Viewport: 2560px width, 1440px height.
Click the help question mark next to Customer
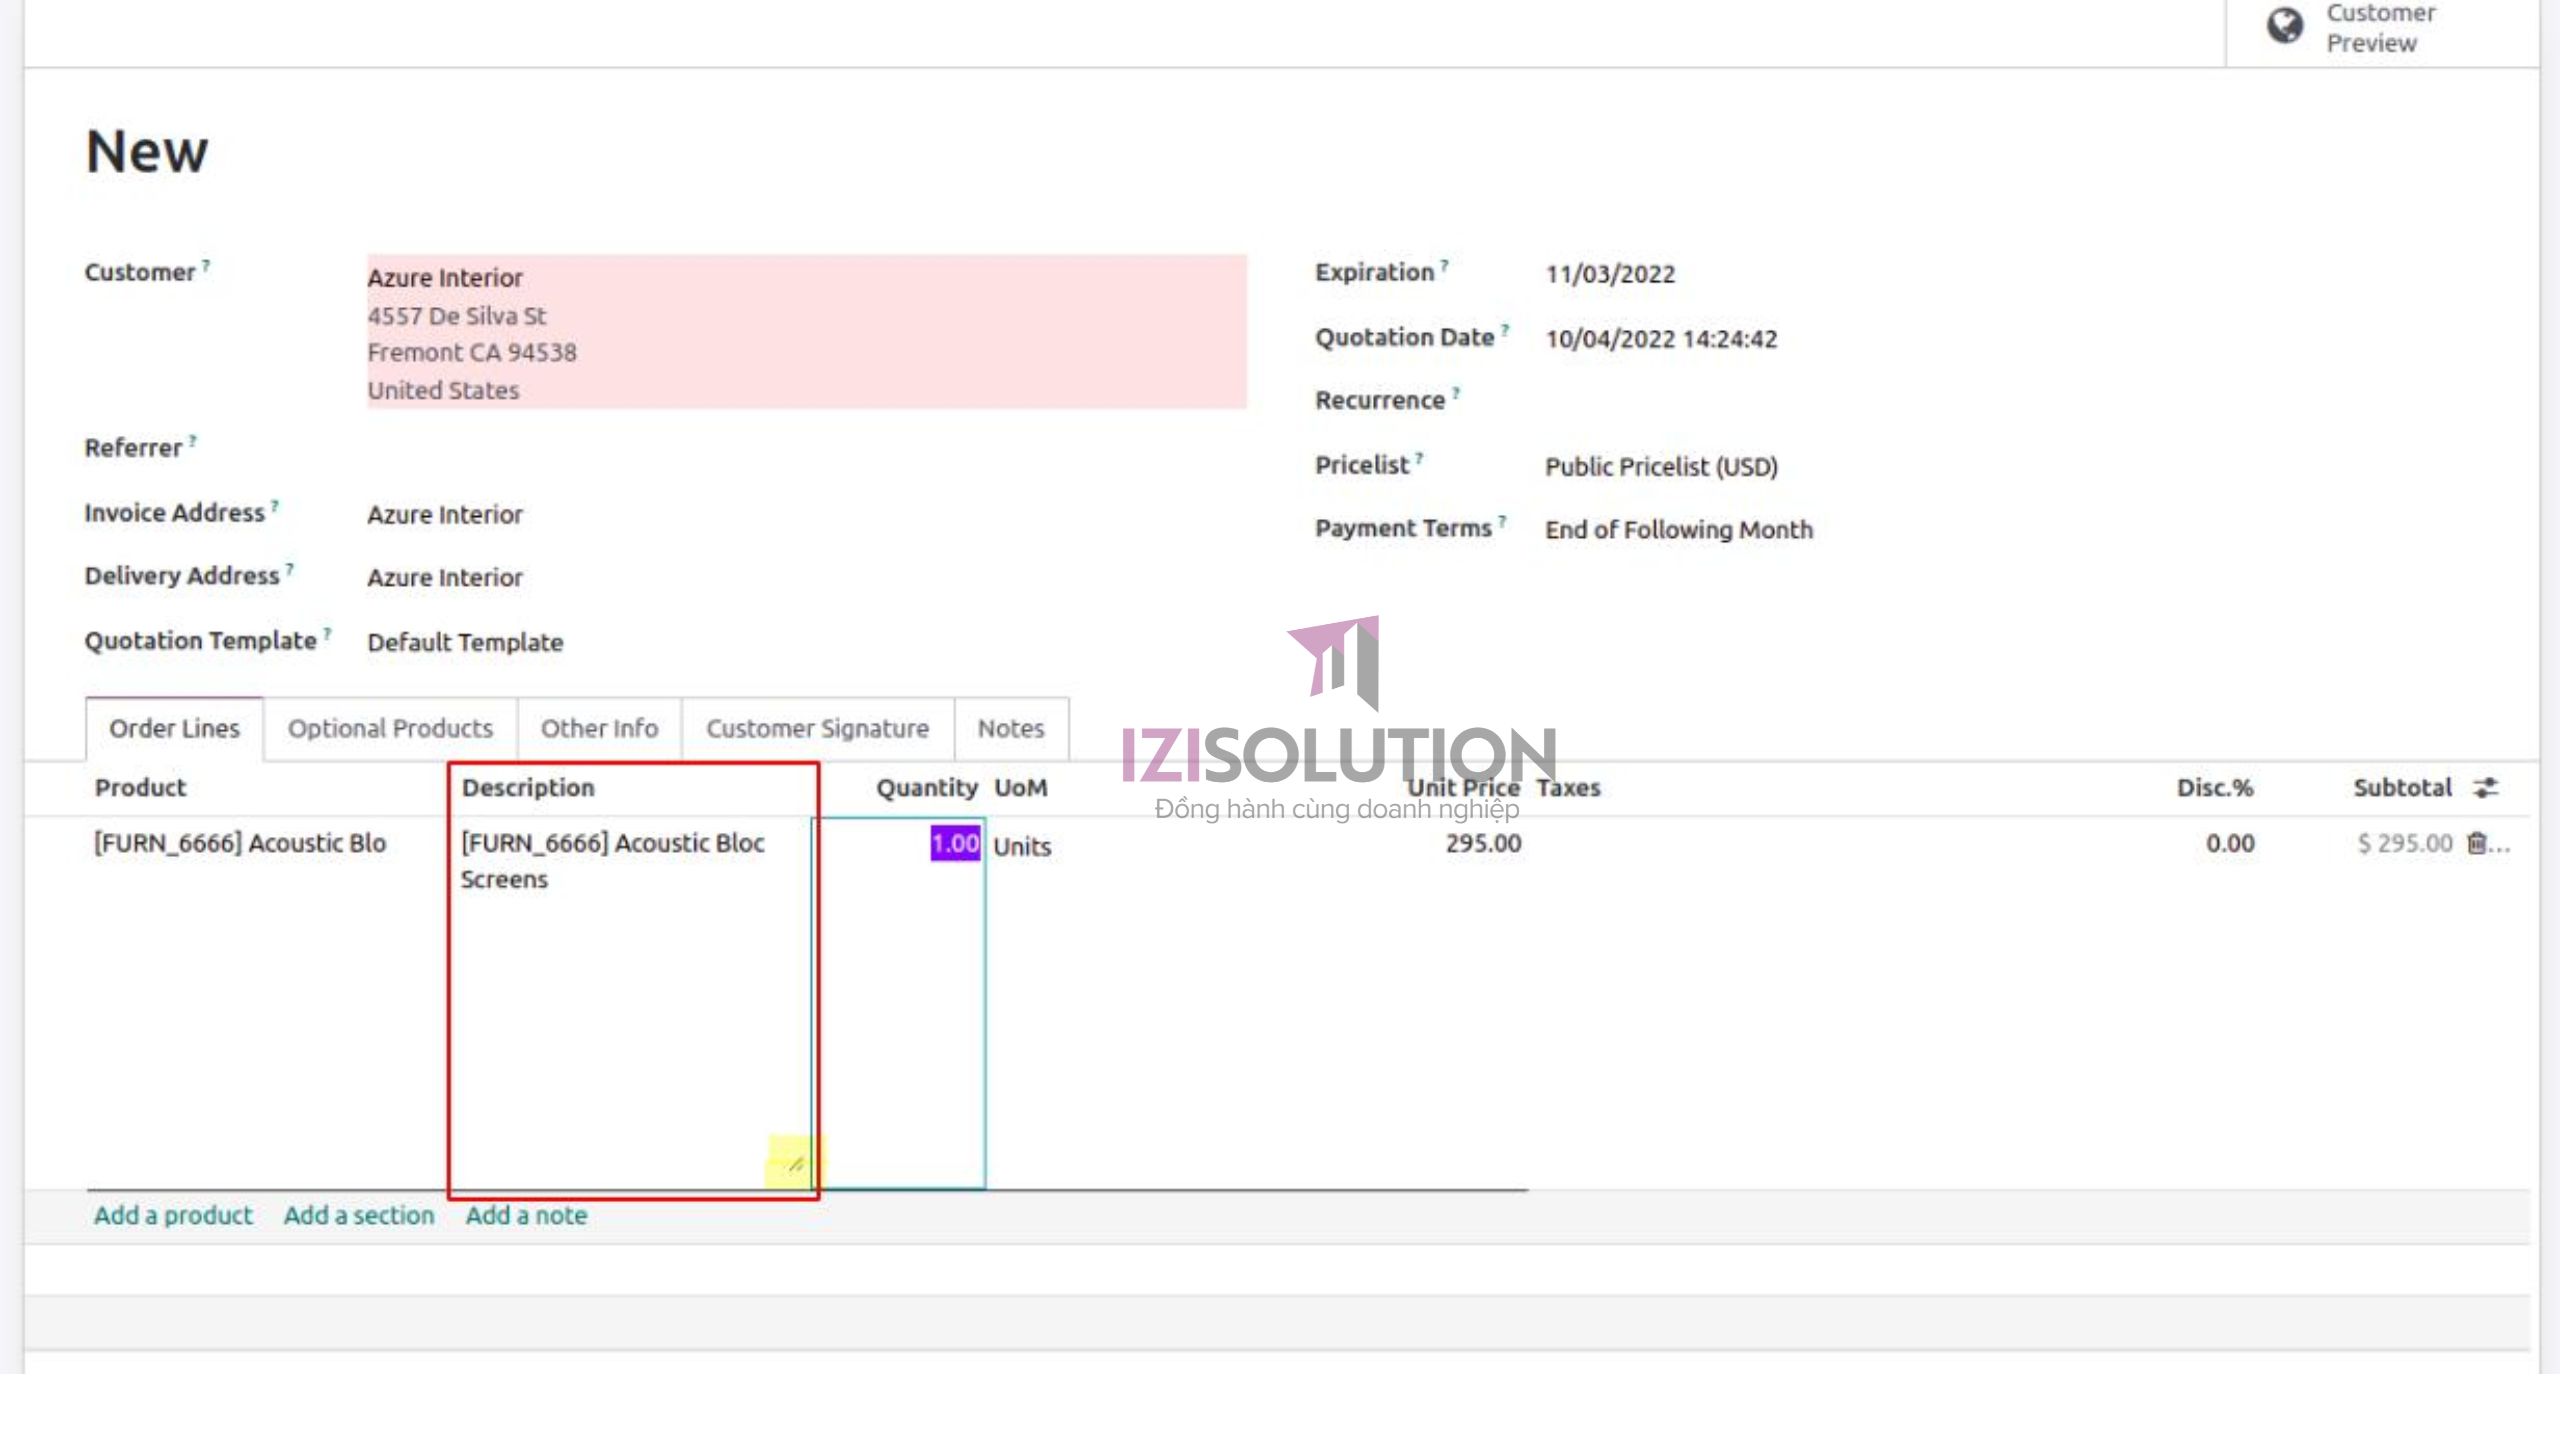pyautogui.click(x=206, y=265)
